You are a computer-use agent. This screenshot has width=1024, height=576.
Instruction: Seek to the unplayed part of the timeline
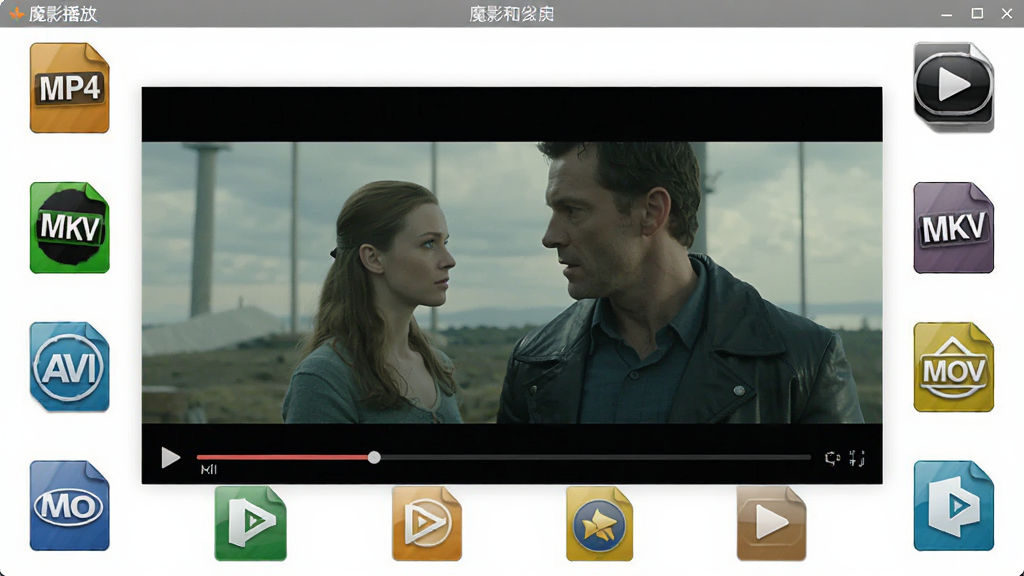[x=596, y=457]
